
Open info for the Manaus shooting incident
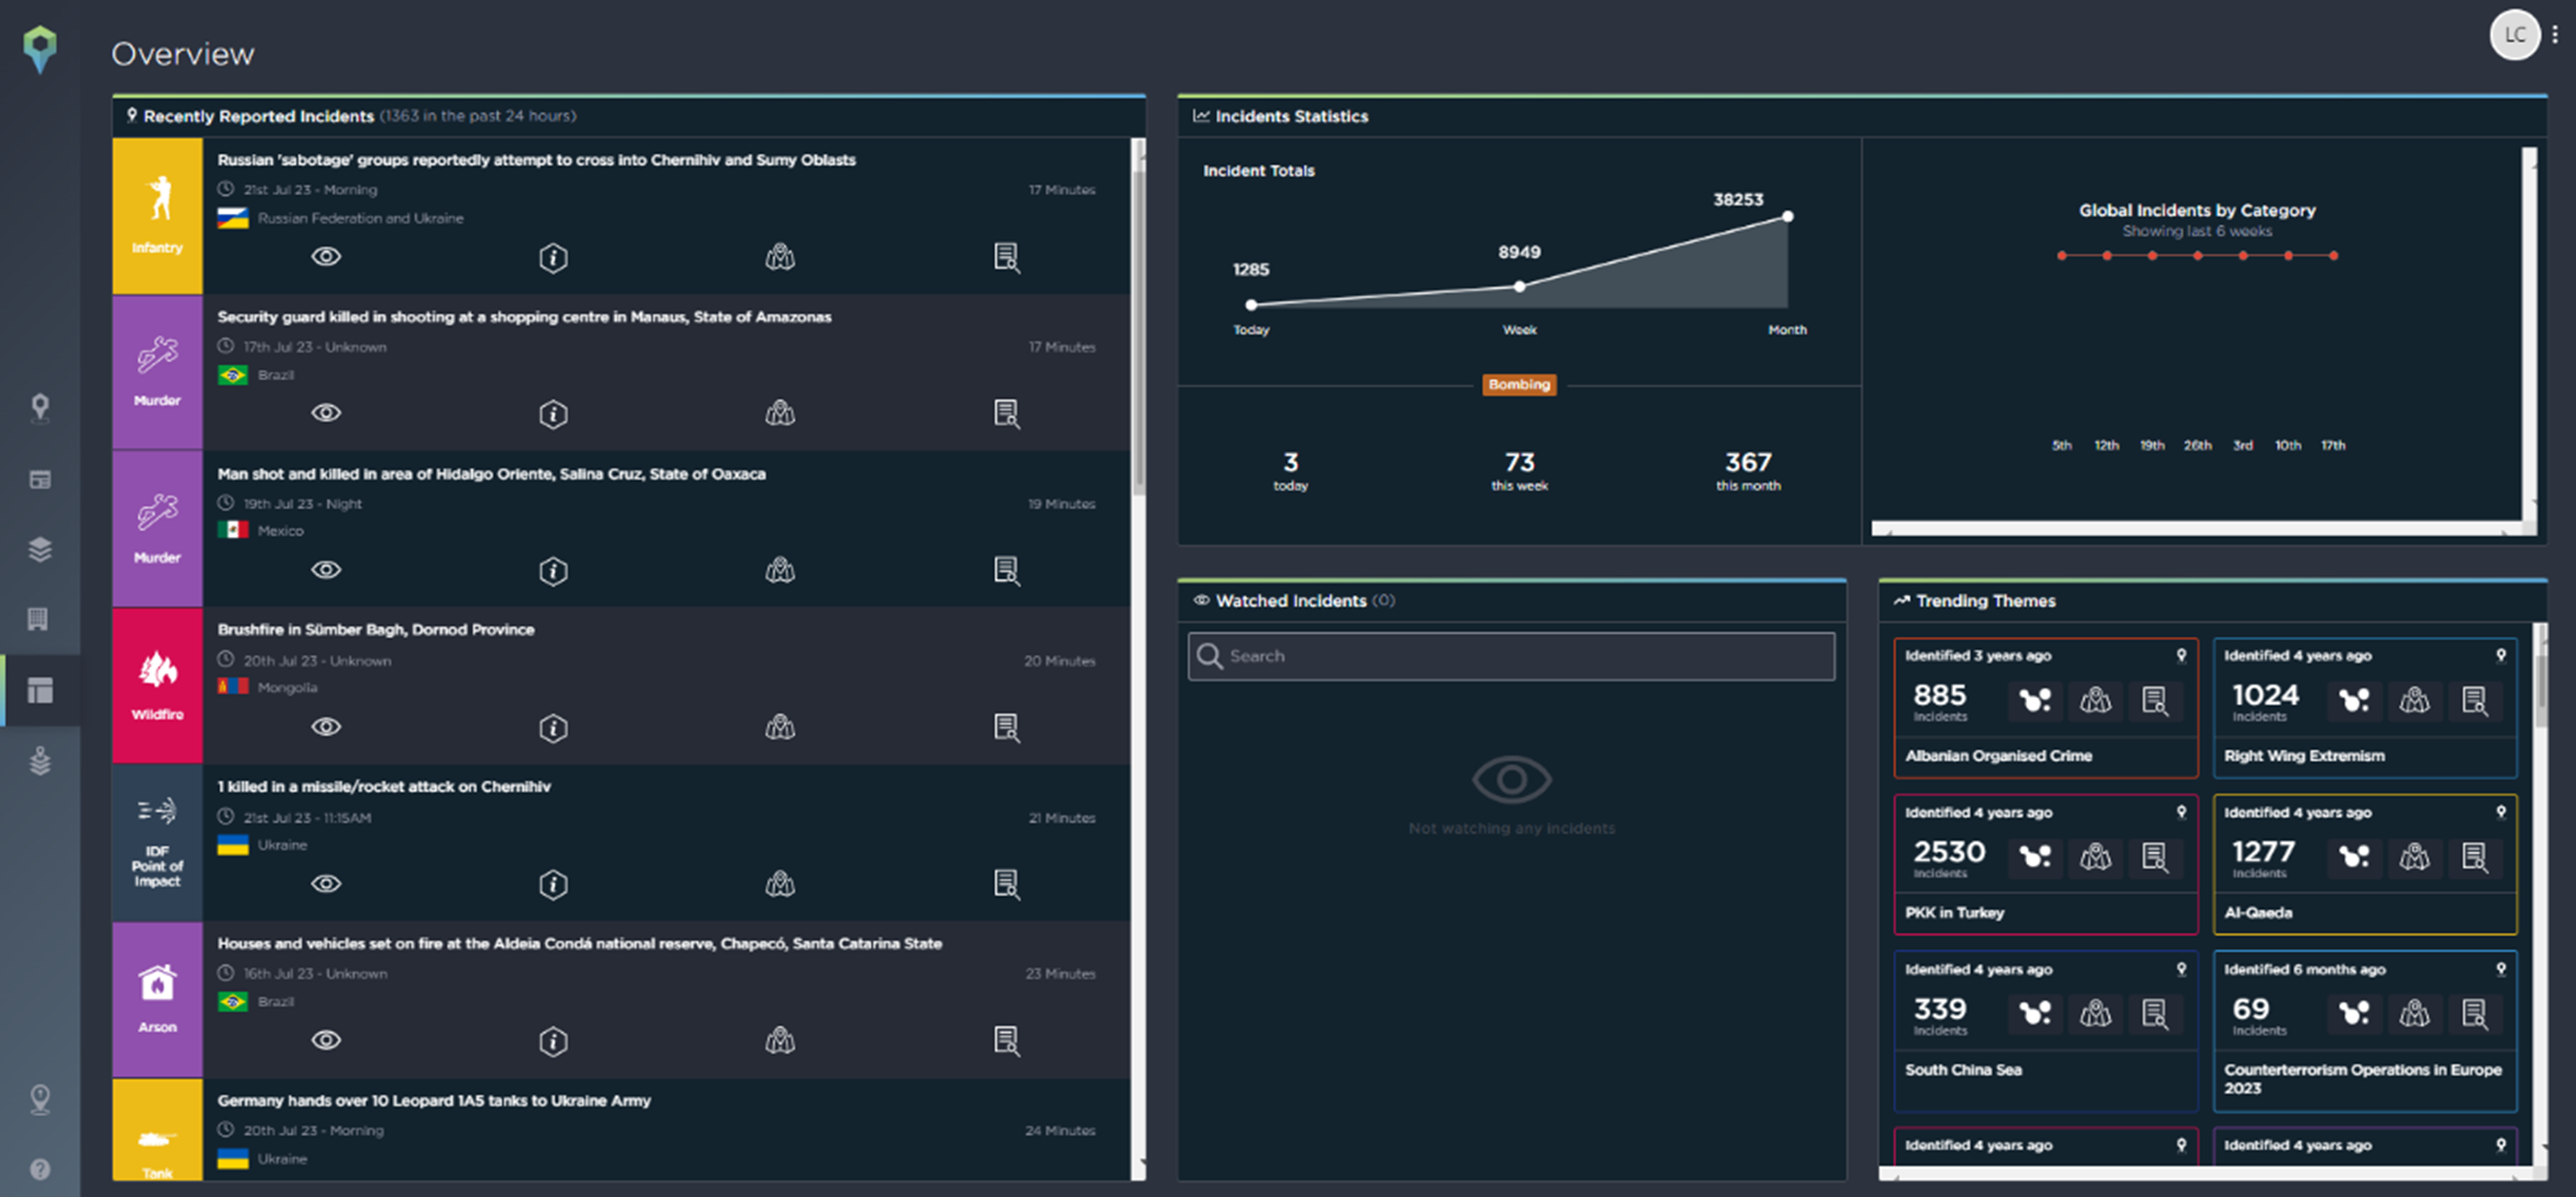pos(553,414)
